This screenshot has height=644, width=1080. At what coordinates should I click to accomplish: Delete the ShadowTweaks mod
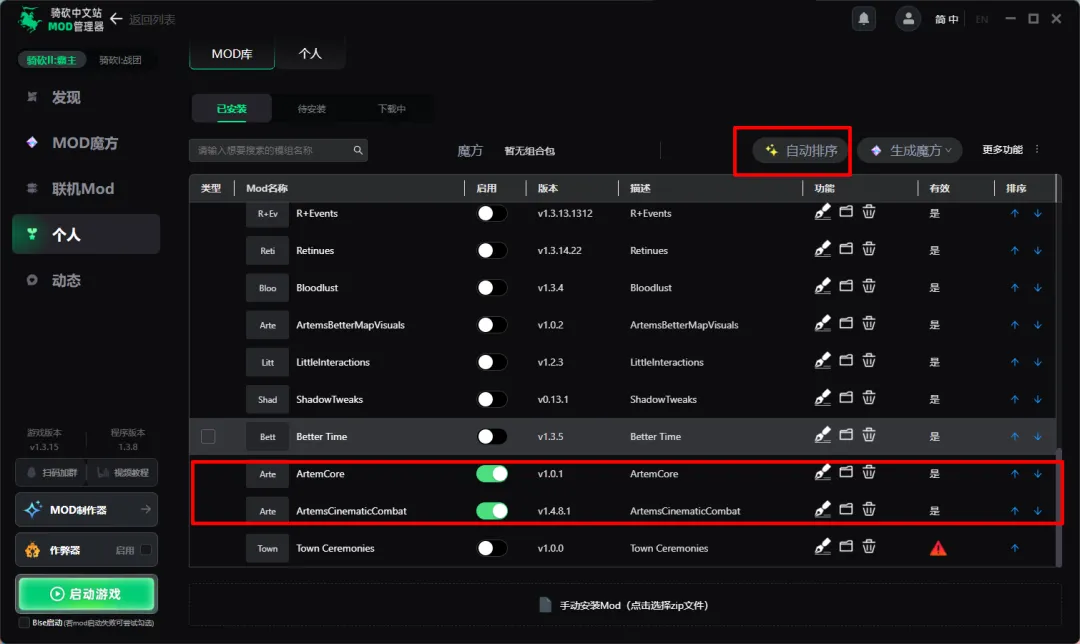[869, 397]
